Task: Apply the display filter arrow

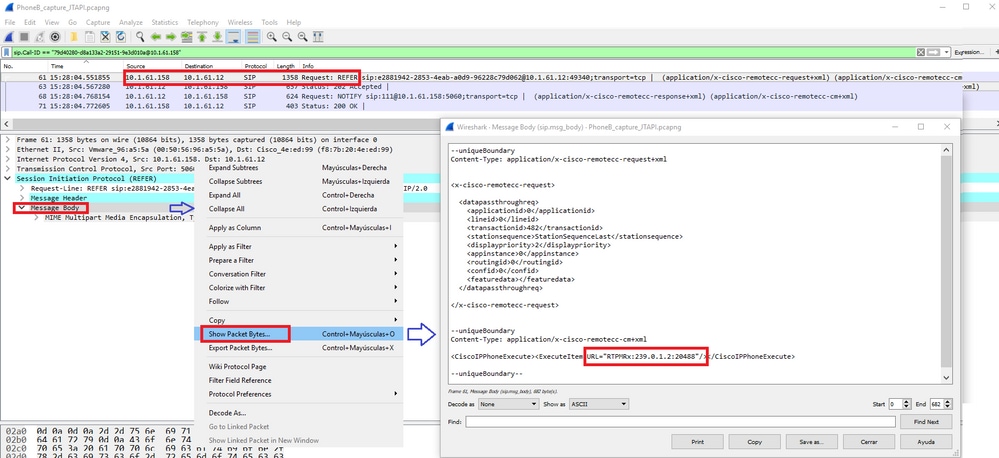Action: (933, 52)
